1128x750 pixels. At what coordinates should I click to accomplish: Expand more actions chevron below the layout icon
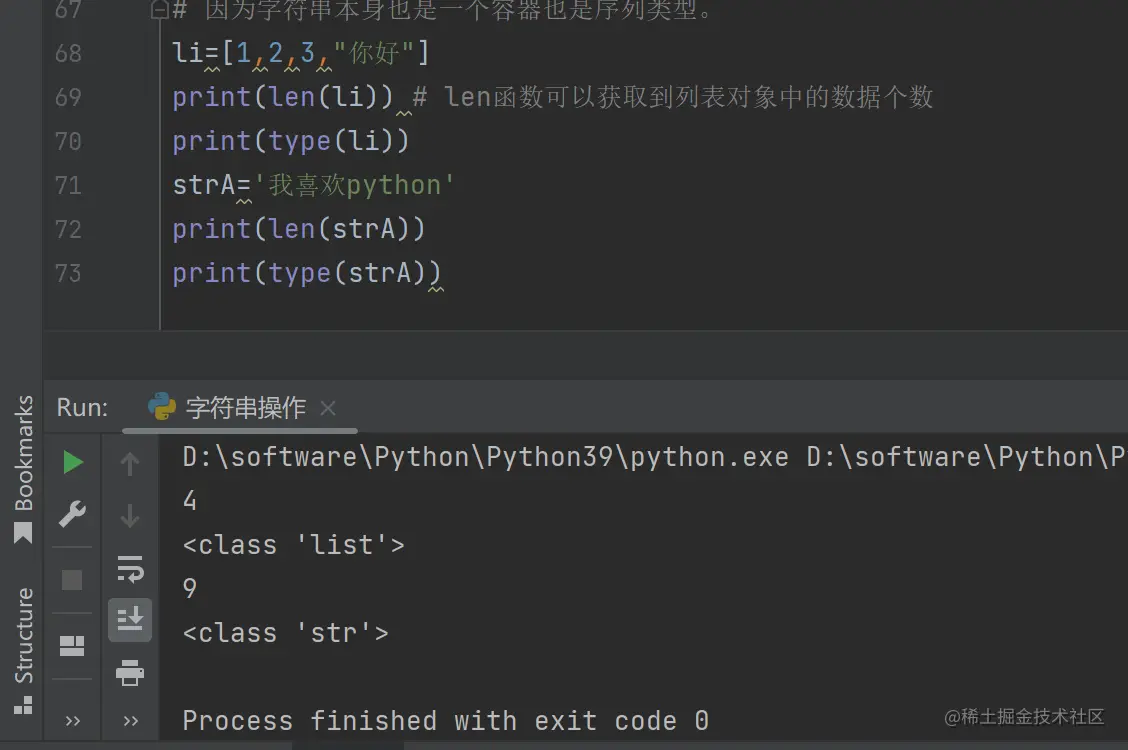point(73,720)
